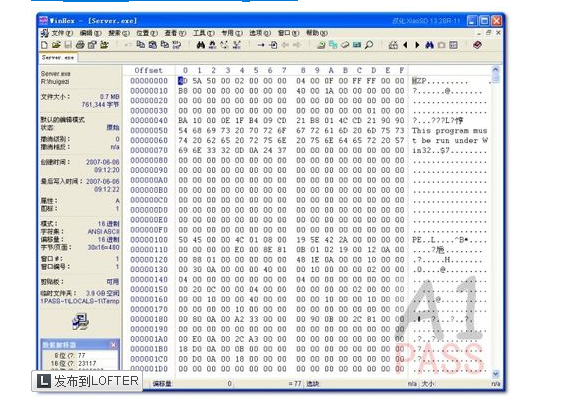Click the 'ANSI ASCII' character set value

click(x=104, y=232)
